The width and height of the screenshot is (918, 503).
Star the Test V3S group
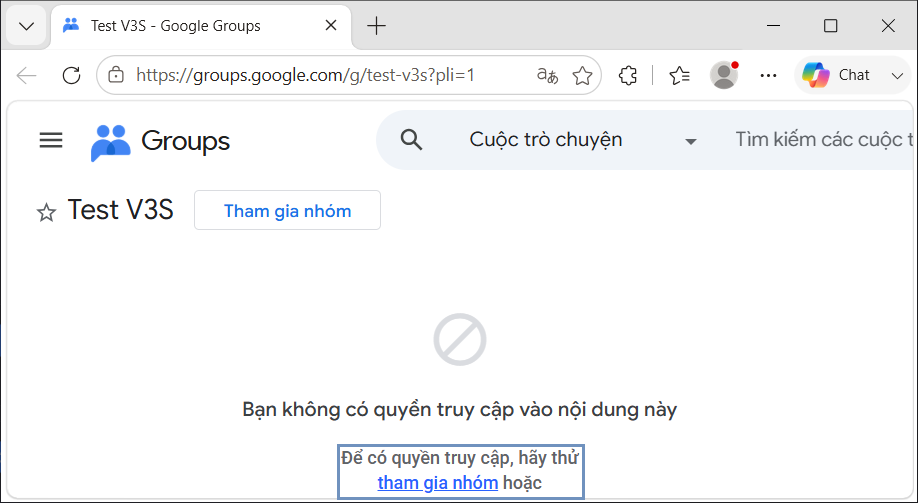tap(46, 213)
